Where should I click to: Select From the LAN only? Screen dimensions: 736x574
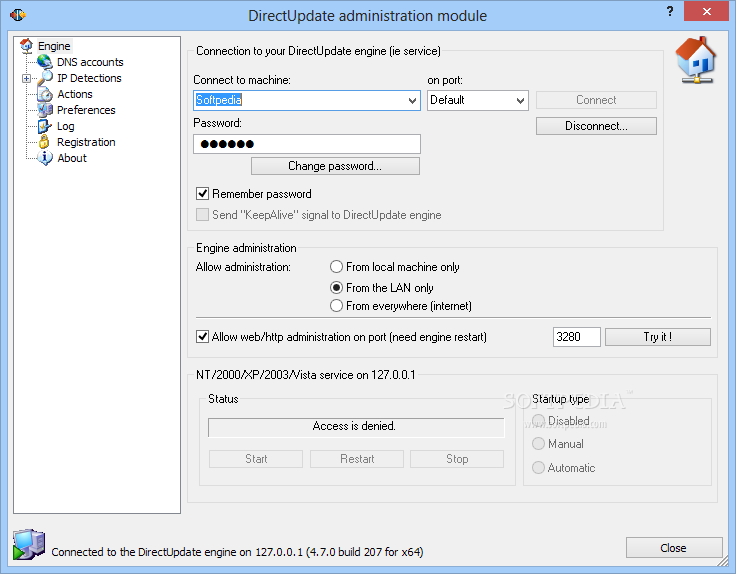tap(336, 287)
